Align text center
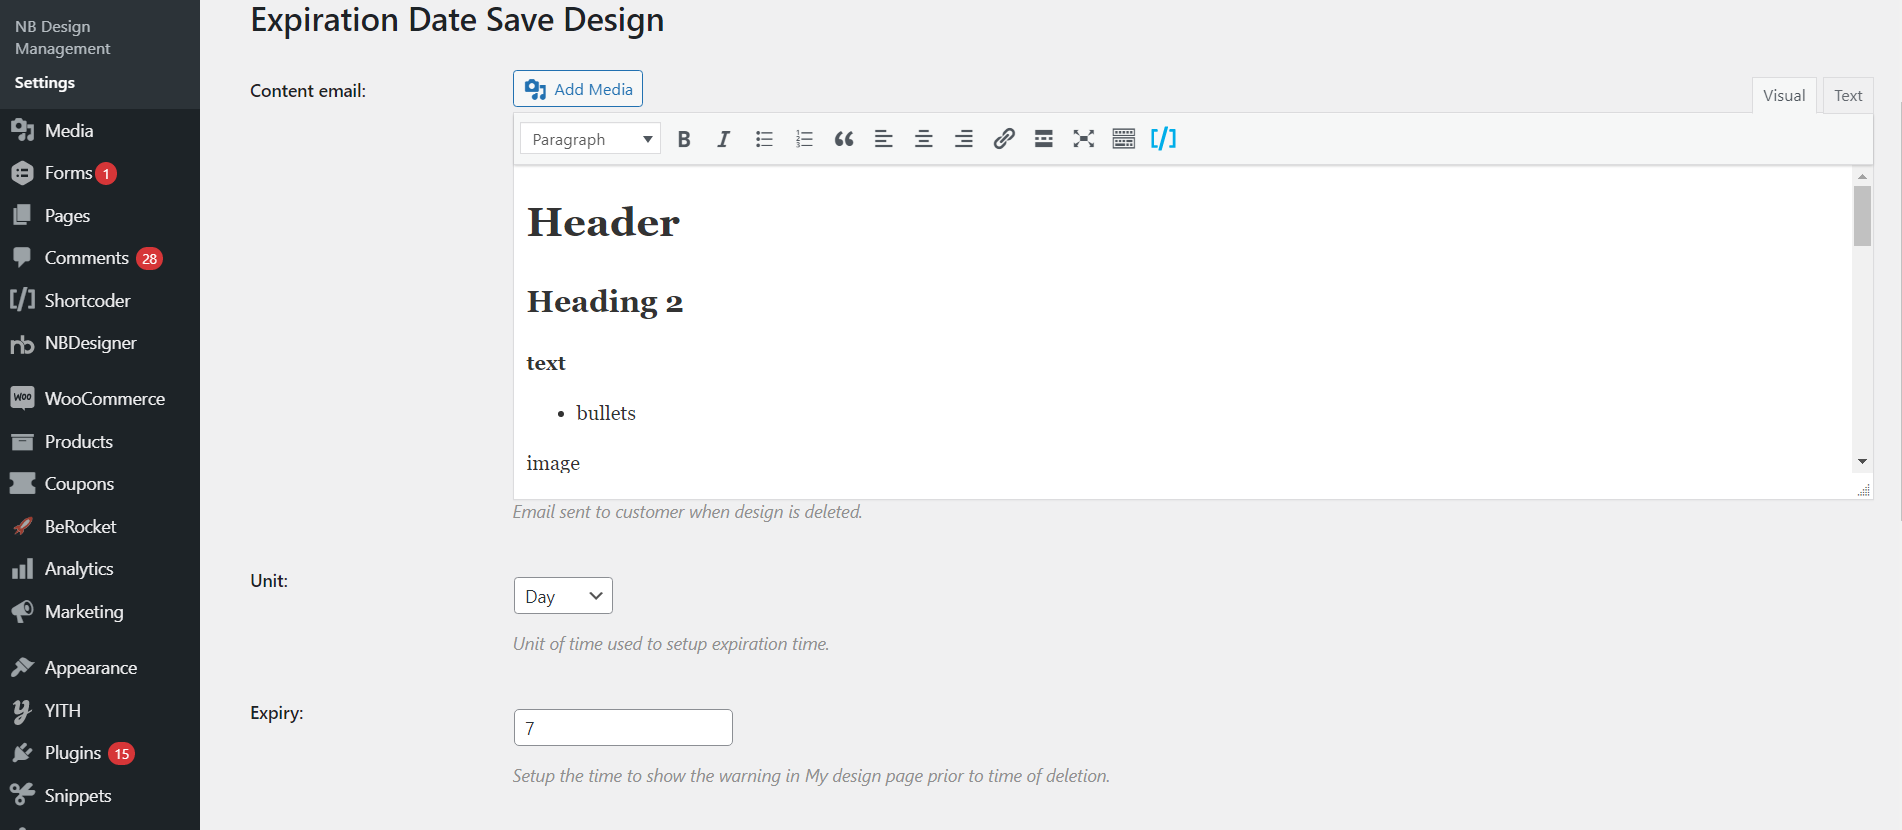The width and height of the screenshot is (1902, 830). (x=924, y=139)
